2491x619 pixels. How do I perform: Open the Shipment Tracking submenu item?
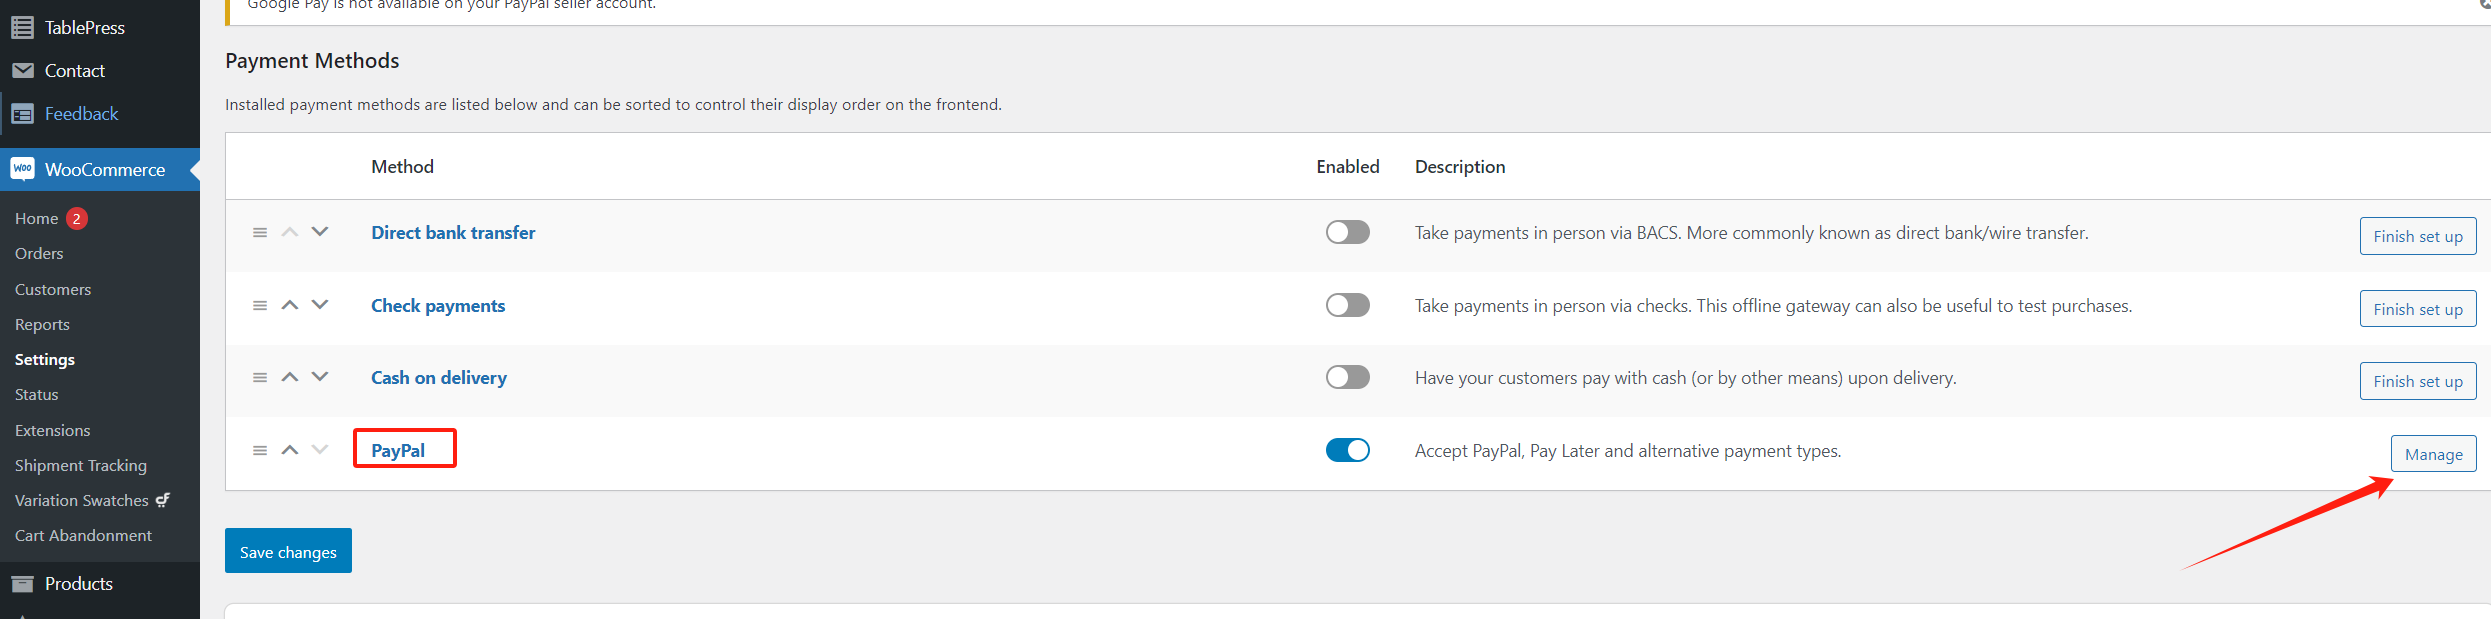coord(80,465)
